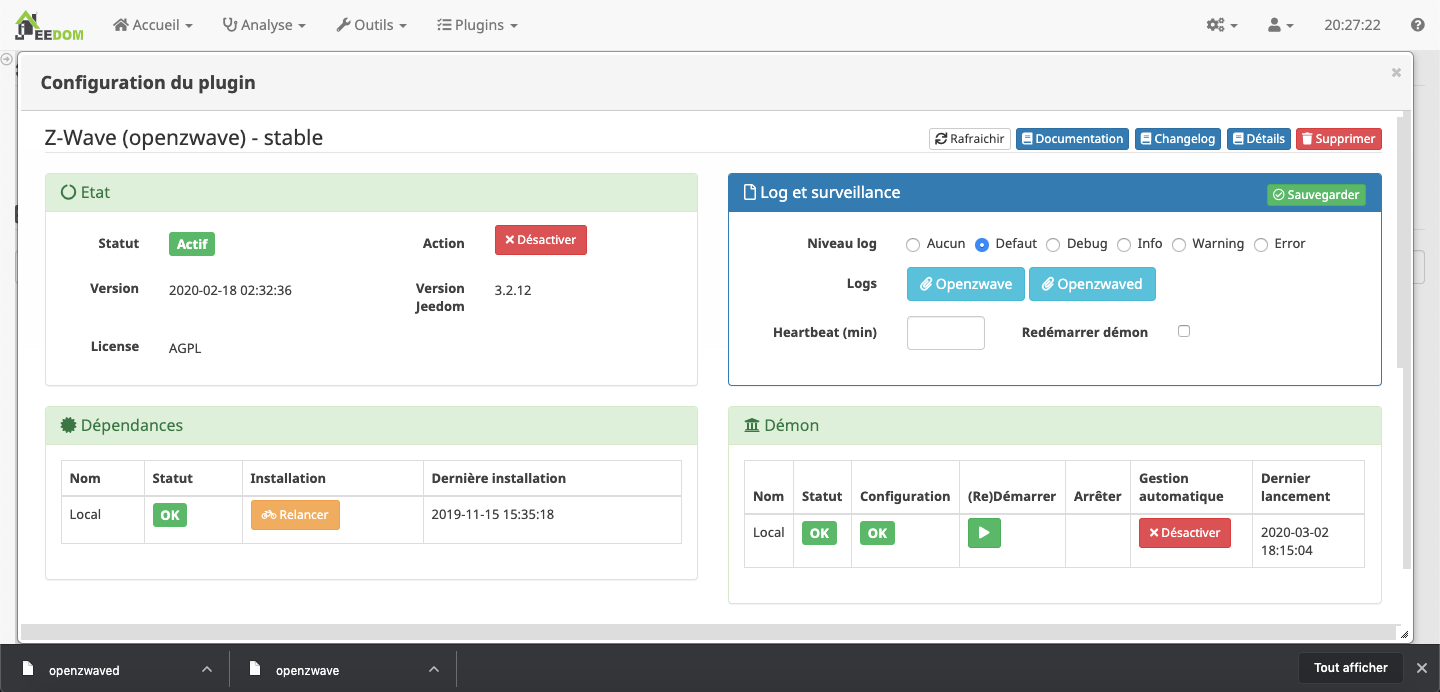Screen dimensions: 1440x692
Task: Open the Openzwaved log
Action: click(1091, 284)
